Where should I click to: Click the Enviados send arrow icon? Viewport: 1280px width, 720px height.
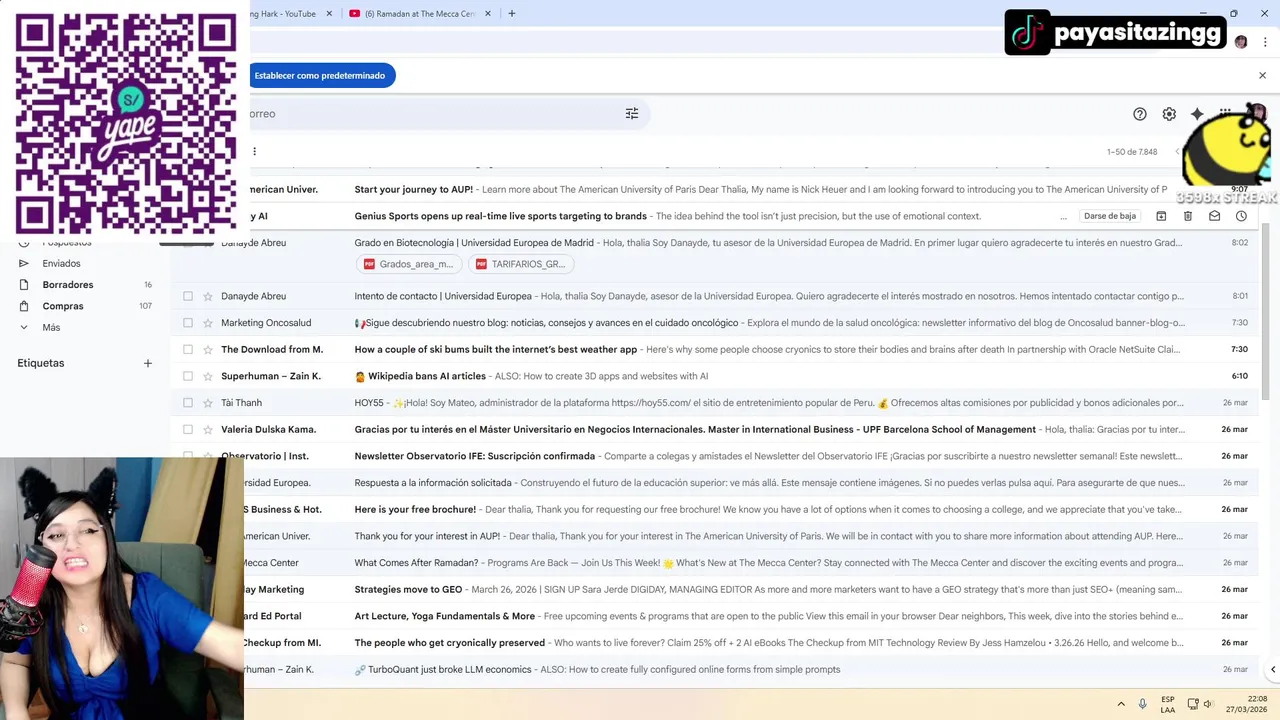pyautogui.click(x=24, y=264)
